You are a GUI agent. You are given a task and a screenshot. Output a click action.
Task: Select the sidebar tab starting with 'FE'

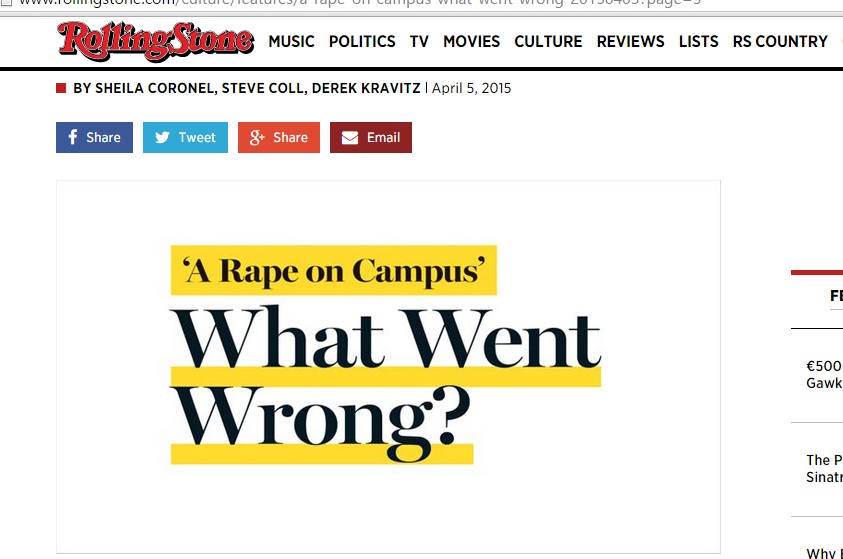pyautogui.click(x=835, y=296)
